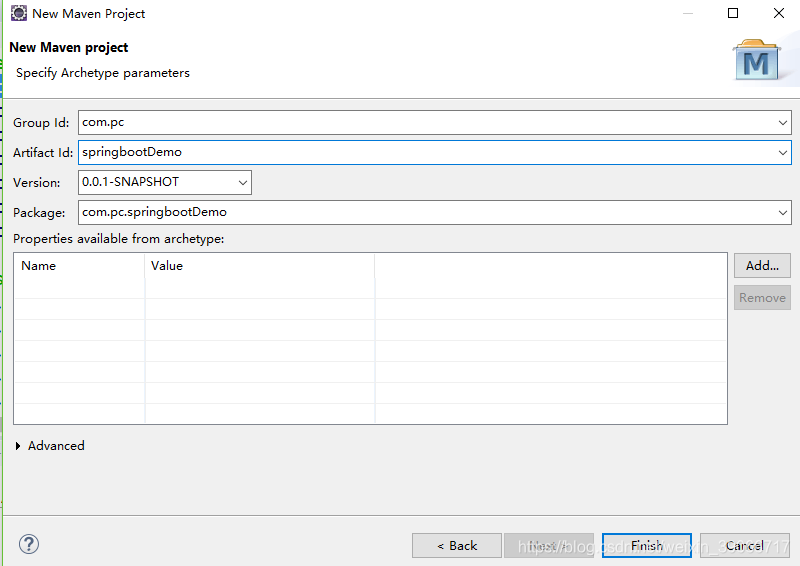Open the Package dropdown arrow
800x566 pixels.
click(x=782, y=212)
